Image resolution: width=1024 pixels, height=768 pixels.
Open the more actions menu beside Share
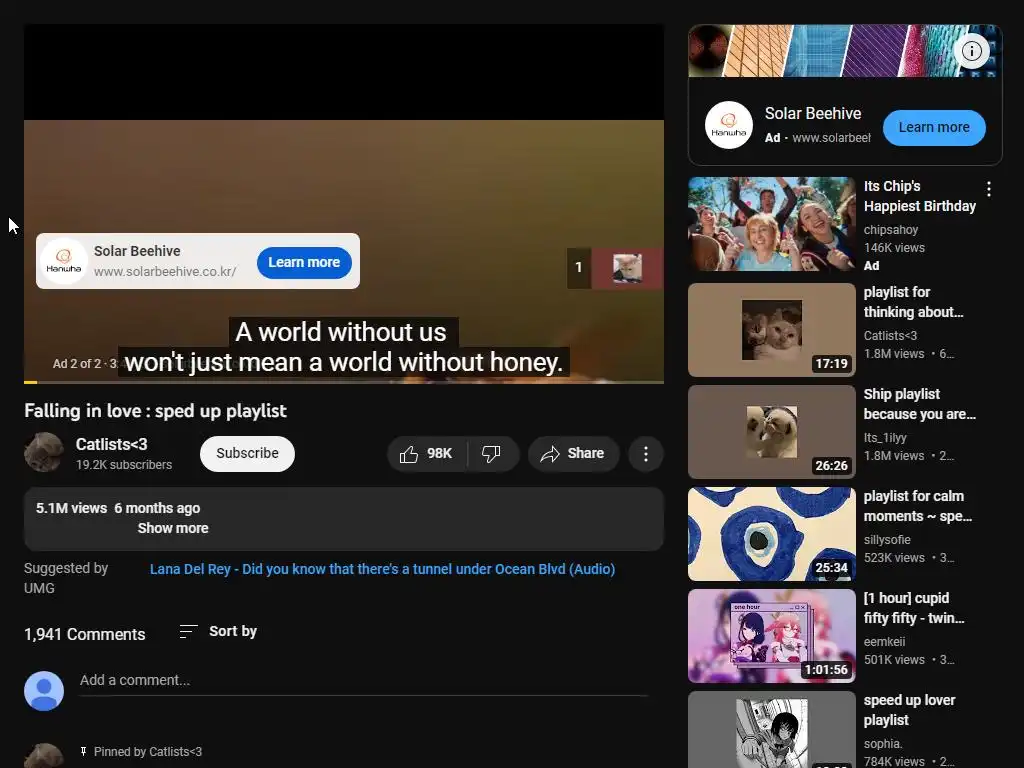pos(646,454)
